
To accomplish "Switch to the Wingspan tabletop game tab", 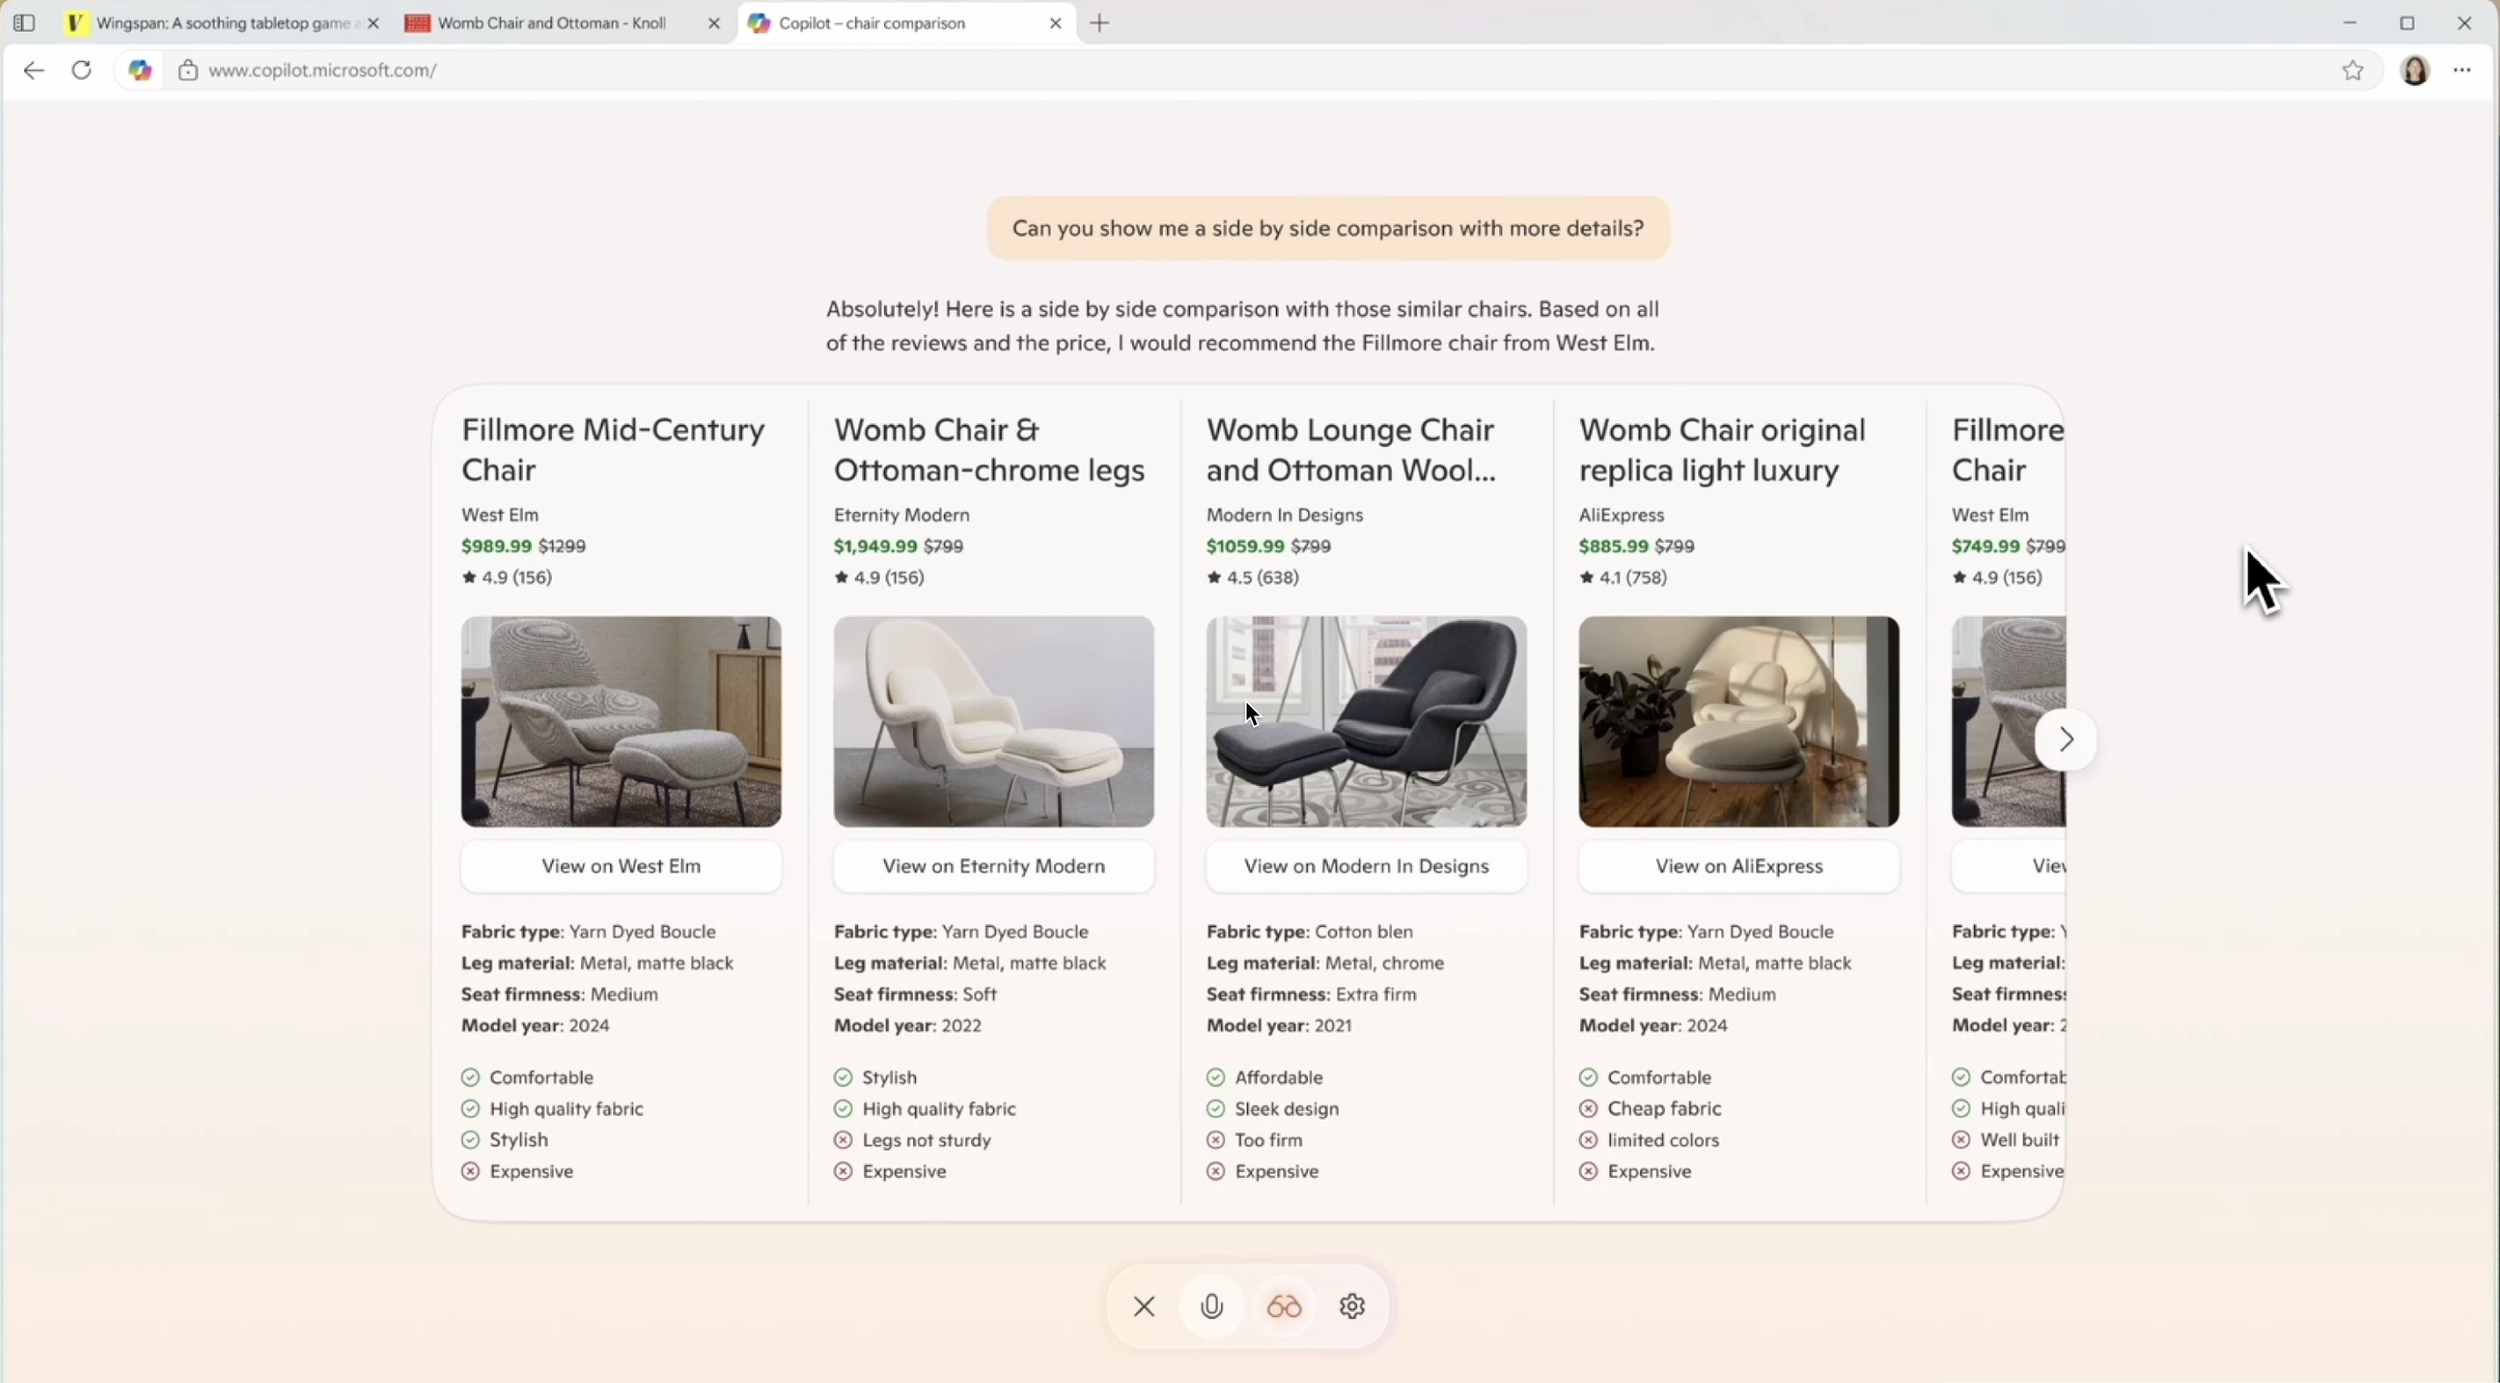I will click(x=220, y=23).
